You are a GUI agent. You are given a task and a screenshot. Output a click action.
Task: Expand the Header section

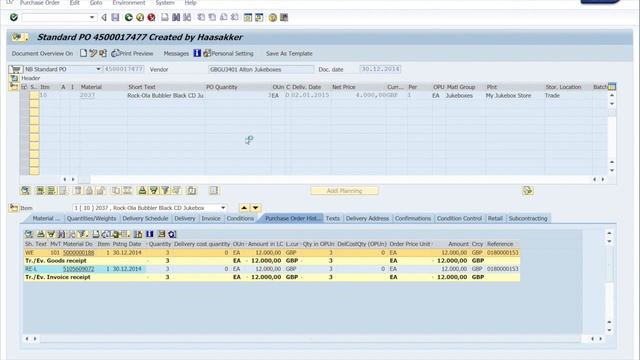tap(14, 78)
